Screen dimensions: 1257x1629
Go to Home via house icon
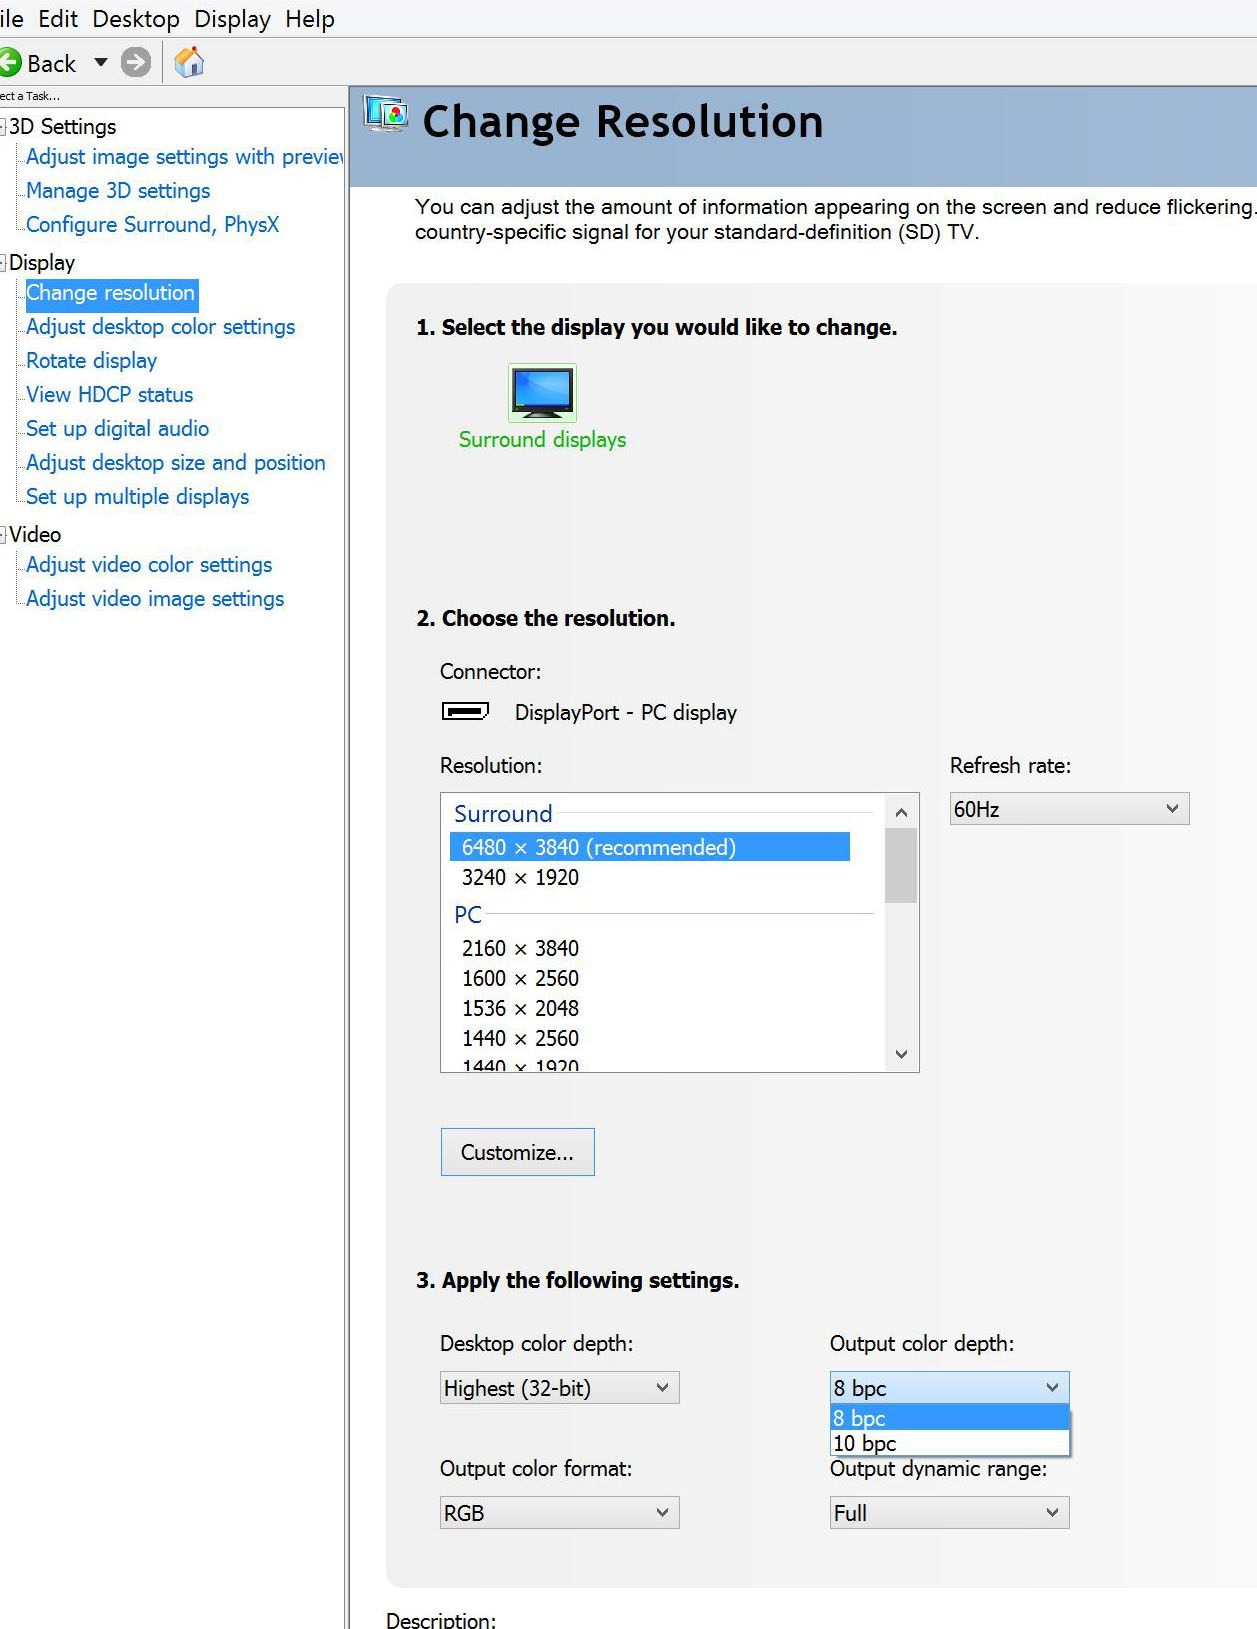pyautogui.click(x=189, y=62)
